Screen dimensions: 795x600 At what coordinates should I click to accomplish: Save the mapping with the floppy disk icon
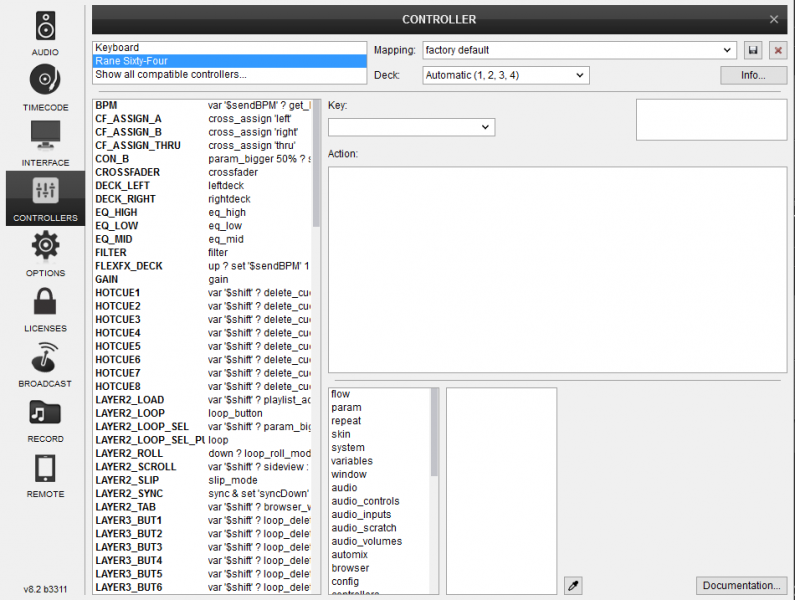[x=753, y=50]
